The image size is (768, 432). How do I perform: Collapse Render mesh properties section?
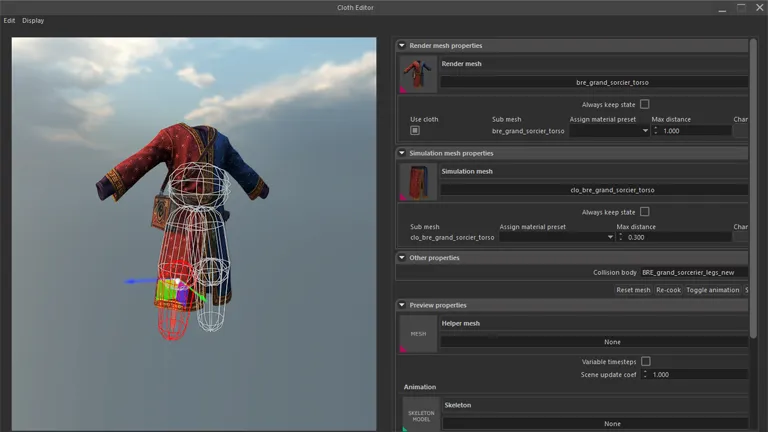[x=402, y=46]
